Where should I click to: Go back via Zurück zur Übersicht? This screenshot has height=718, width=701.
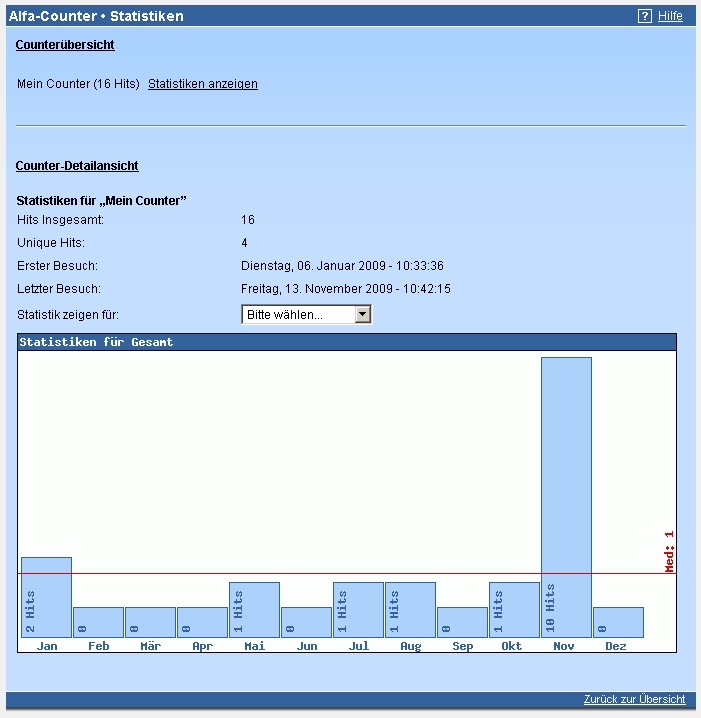pyautogui.click(x=634, y=699)
